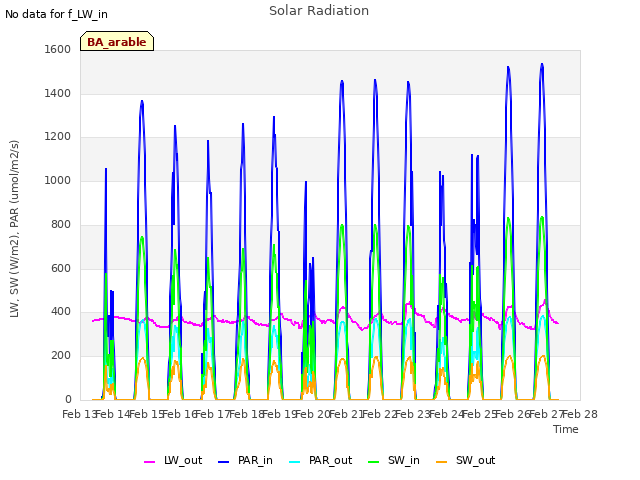This screenshot has height=480, width=640.
Task: Click the orange SW_out legend swatch
Action: (442, 462)
